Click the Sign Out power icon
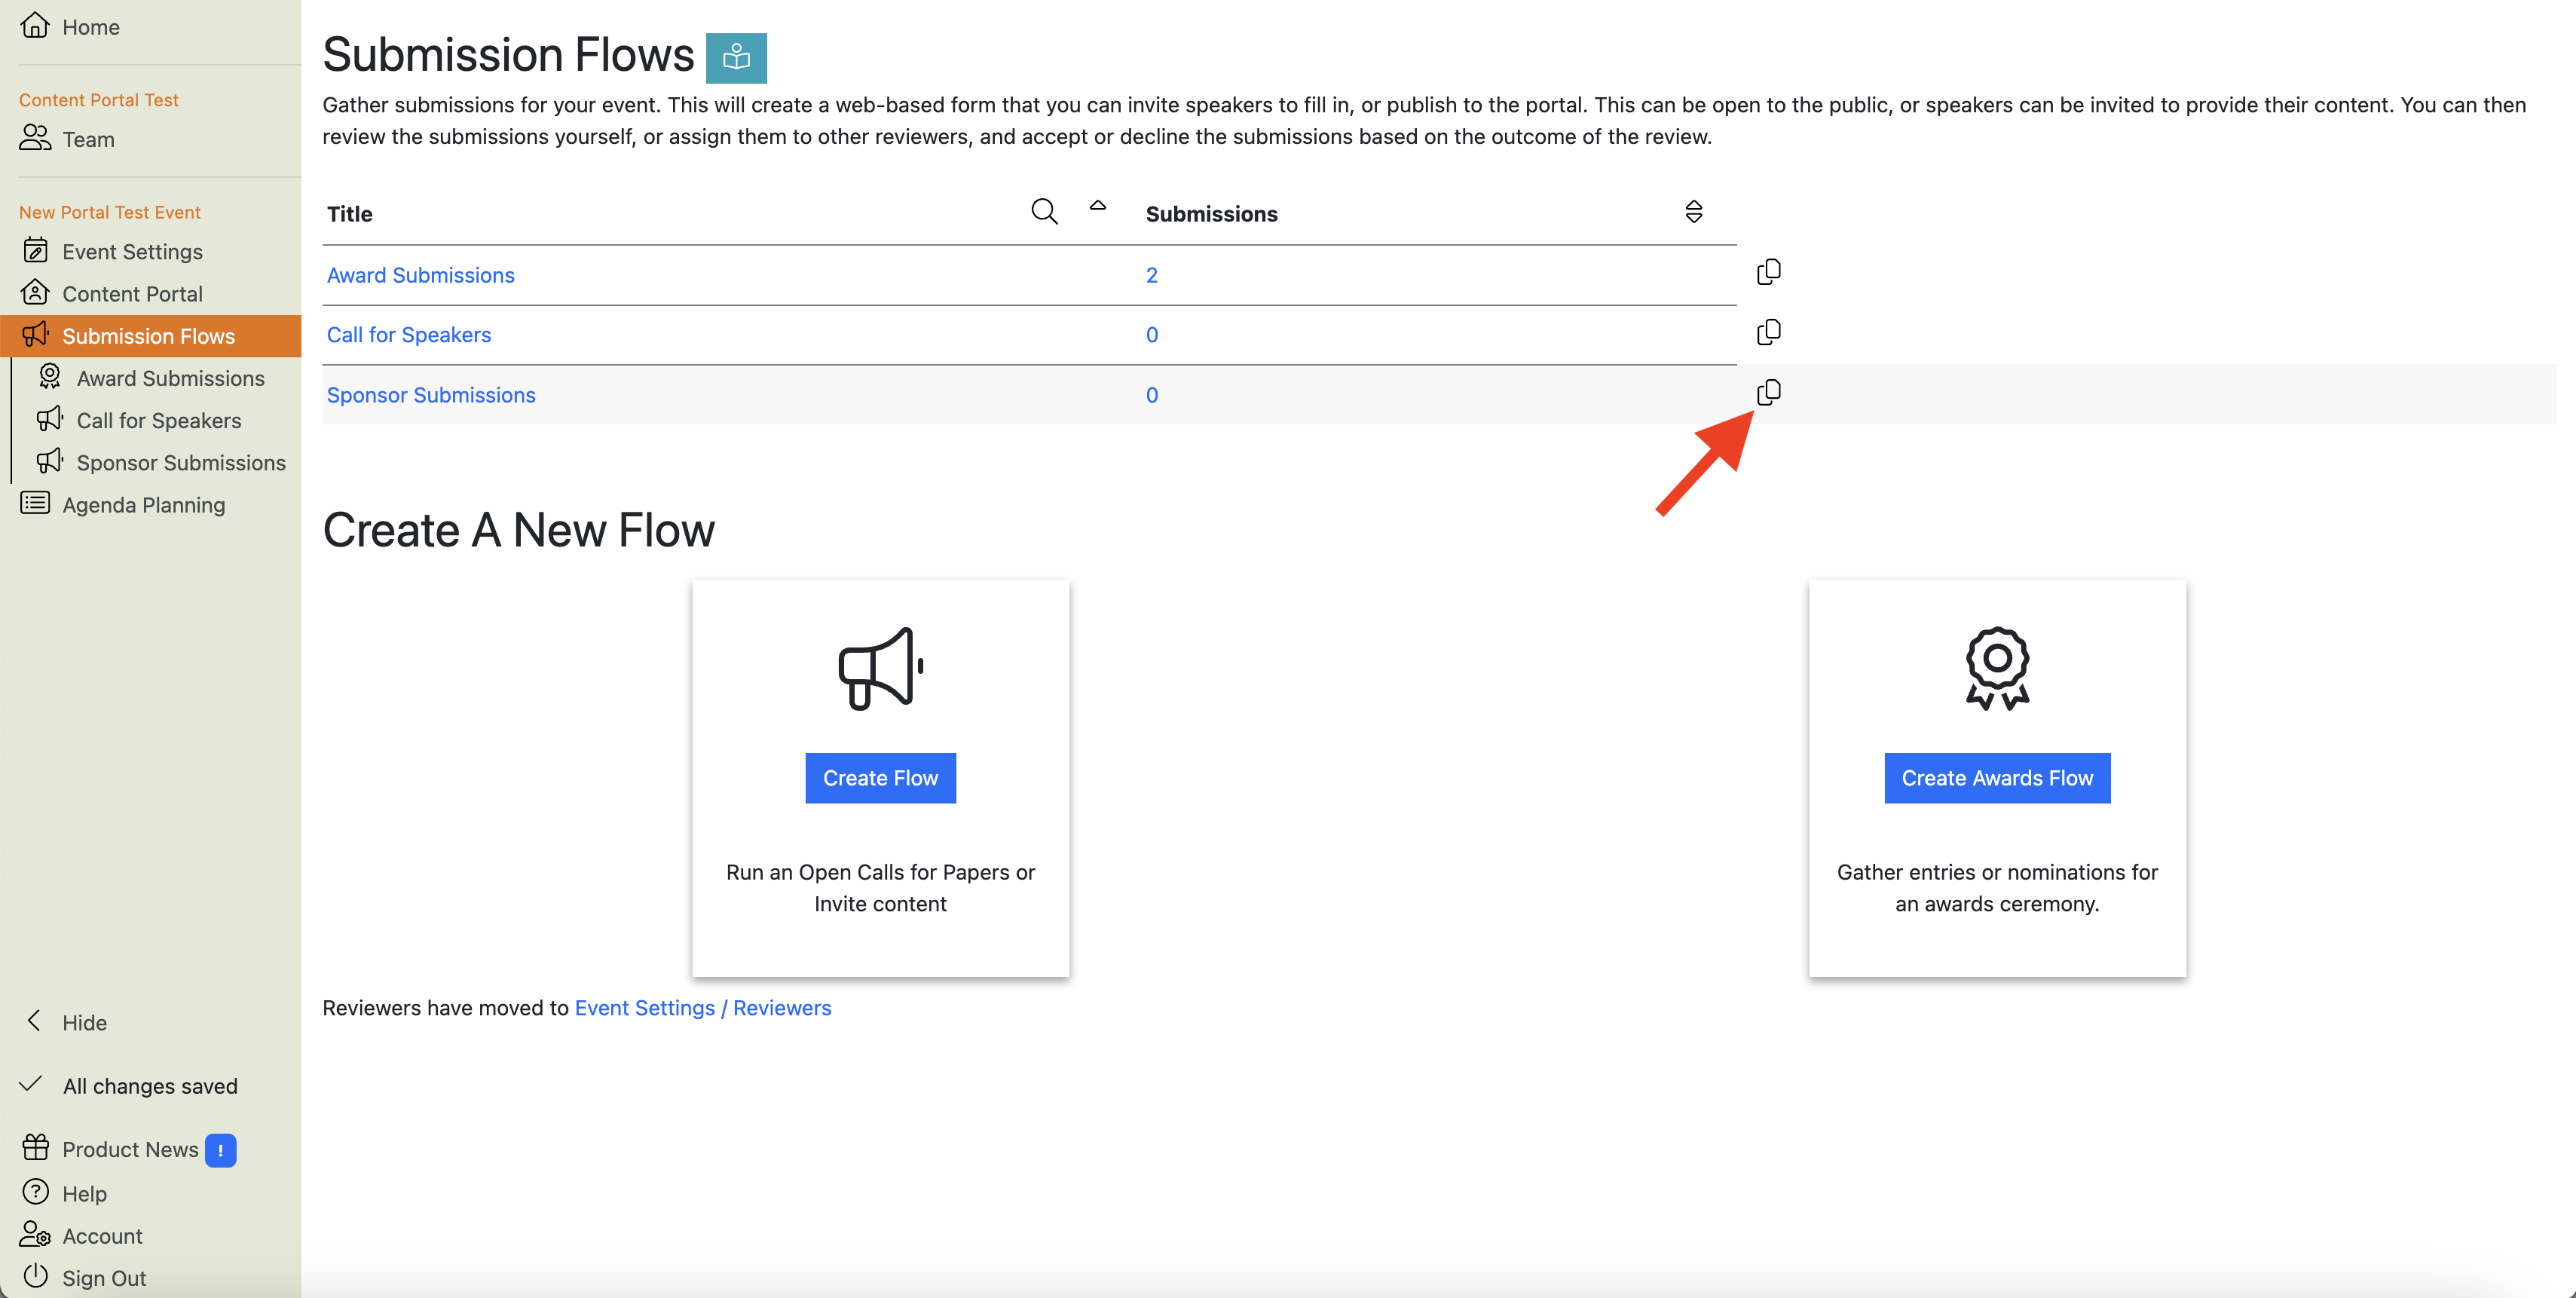Image resolution: width=2576 pixels, height=1298 pixels. click(35, 1275)
